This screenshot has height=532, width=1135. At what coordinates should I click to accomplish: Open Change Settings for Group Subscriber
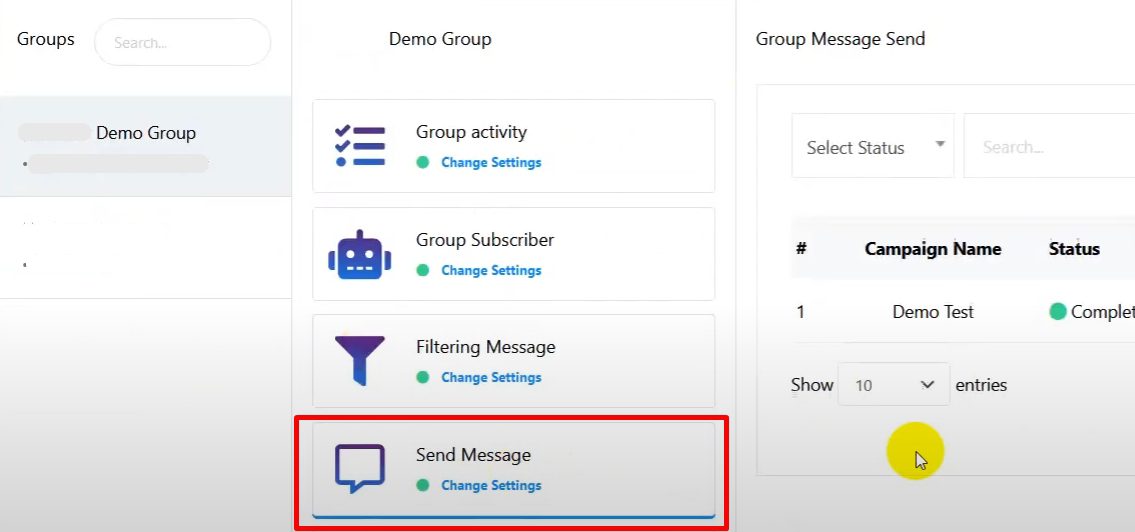click(x=491, y=270)
